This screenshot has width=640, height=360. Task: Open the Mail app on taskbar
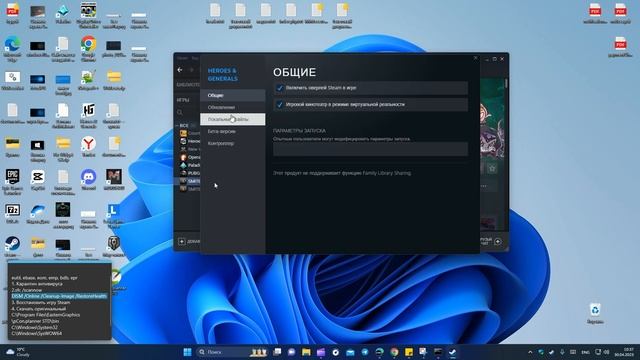tap(350, 352)
